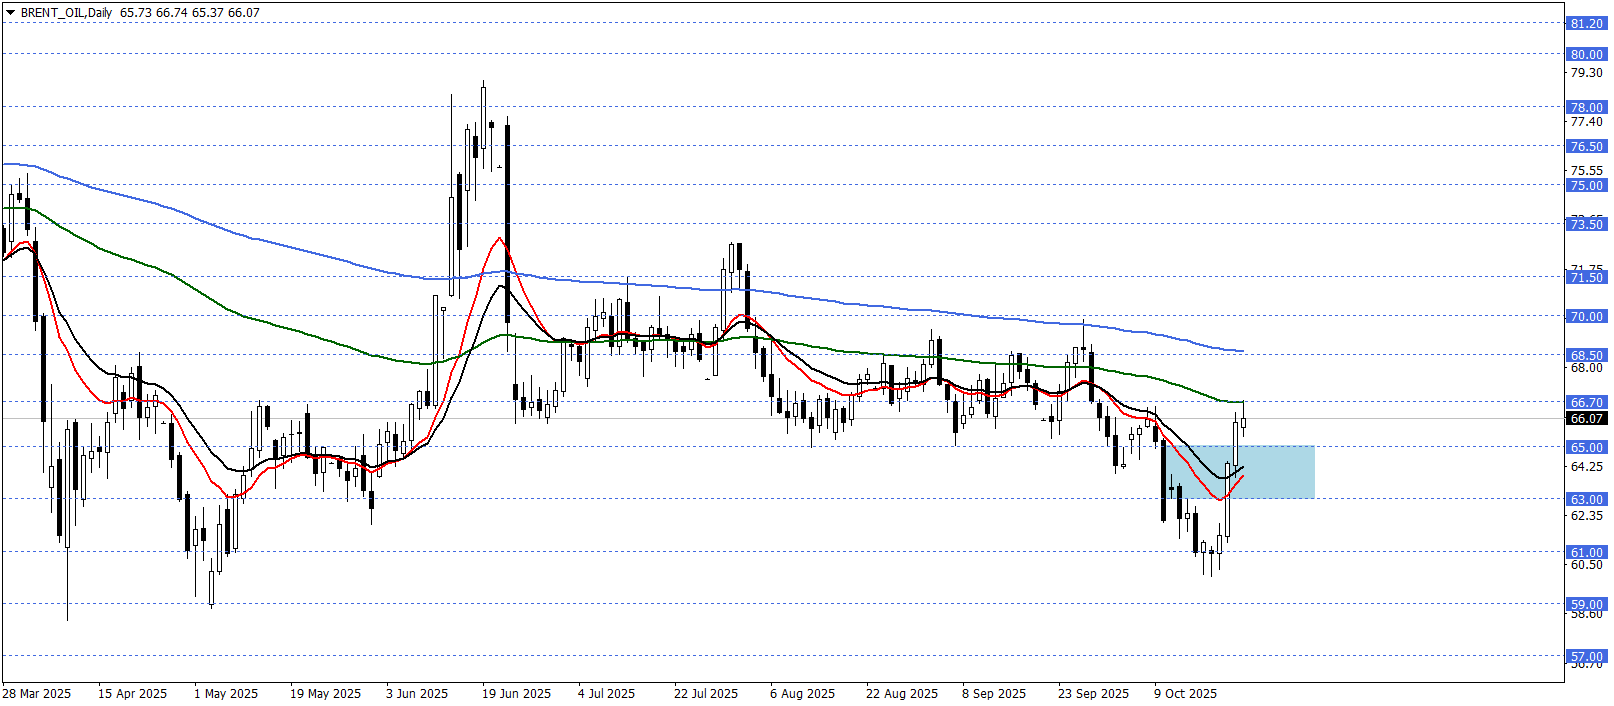
Task: Click the triangle arrow beside BRENT_OIL title
Action: click(10, 13)
